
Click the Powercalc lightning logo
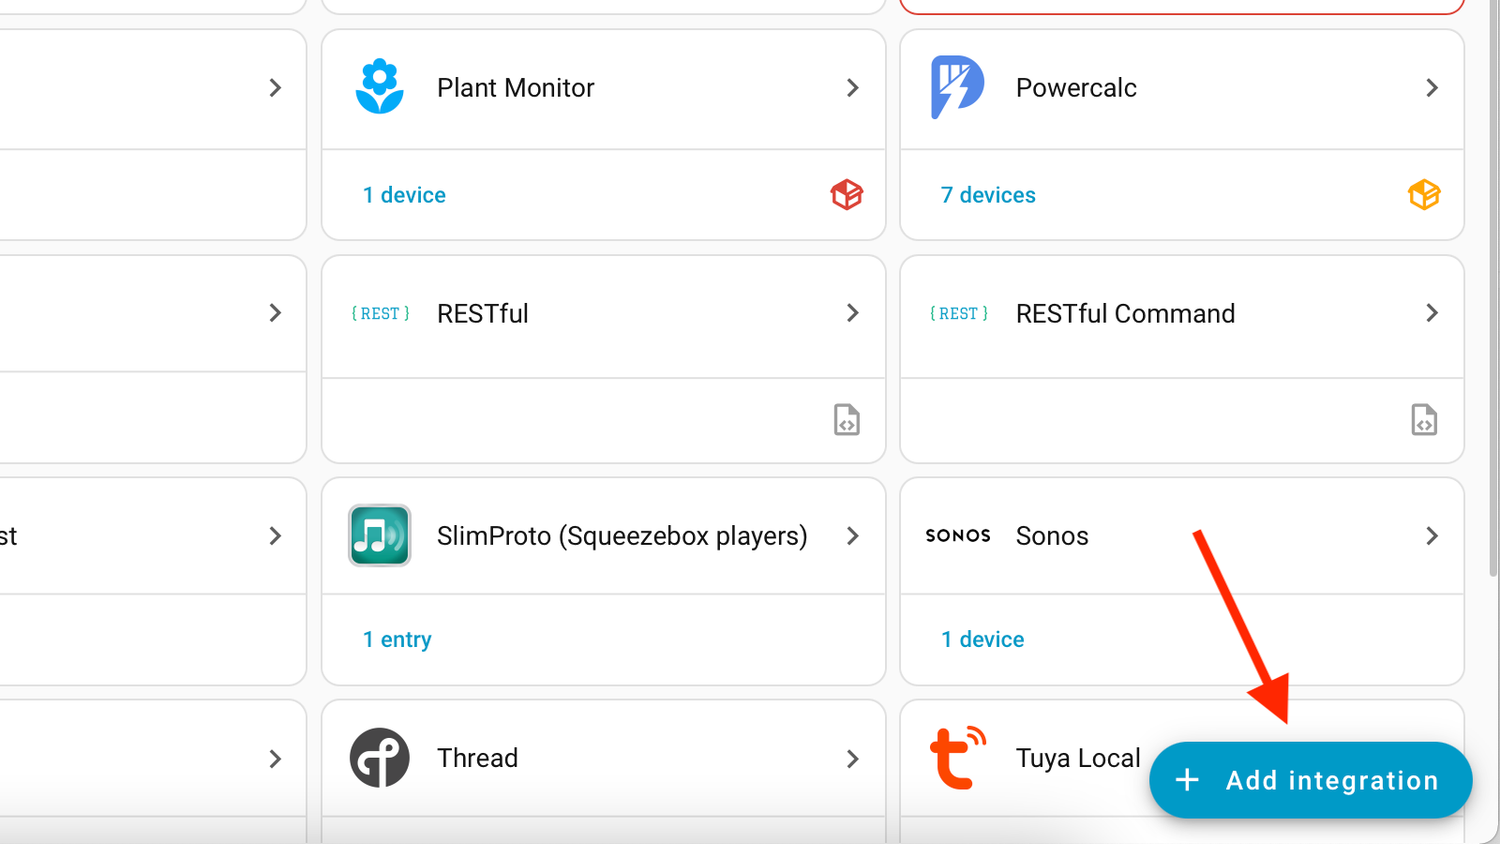957,87
